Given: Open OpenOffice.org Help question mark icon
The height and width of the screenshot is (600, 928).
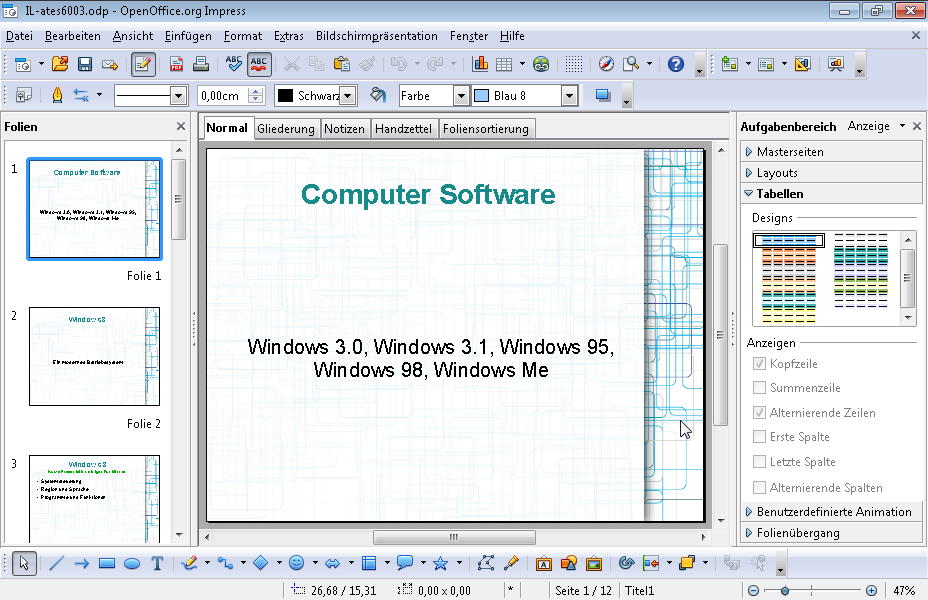Looking at the screenshot, I should tap(675, 64).
